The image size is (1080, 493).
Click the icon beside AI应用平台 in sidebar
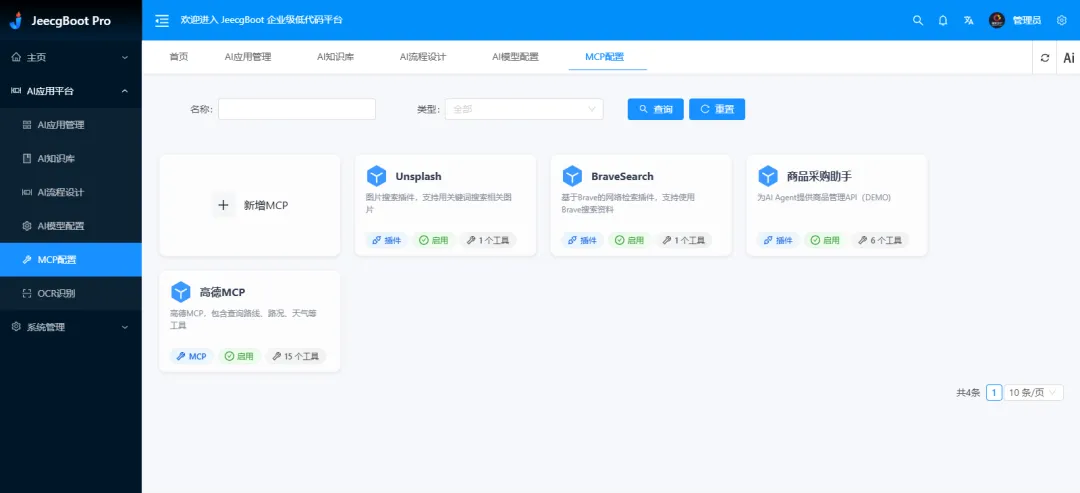pyautogui.click(x=17, y=91)
